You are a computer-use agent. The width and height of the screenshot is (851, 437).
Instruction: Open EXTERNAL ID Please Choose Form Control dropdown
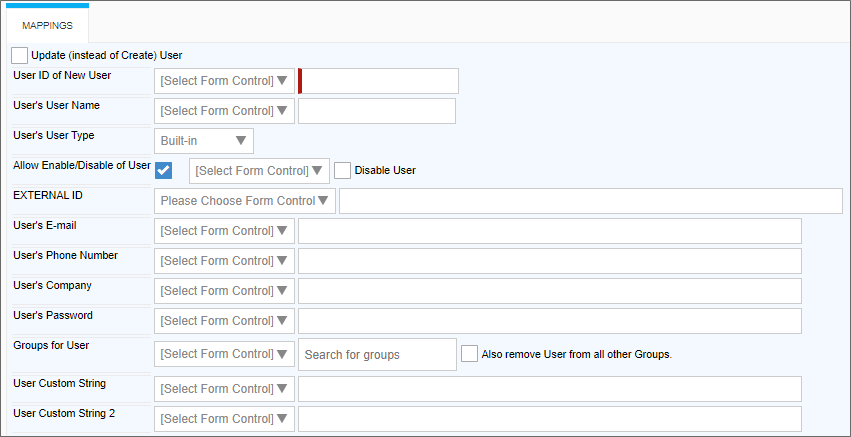(245, 201)
